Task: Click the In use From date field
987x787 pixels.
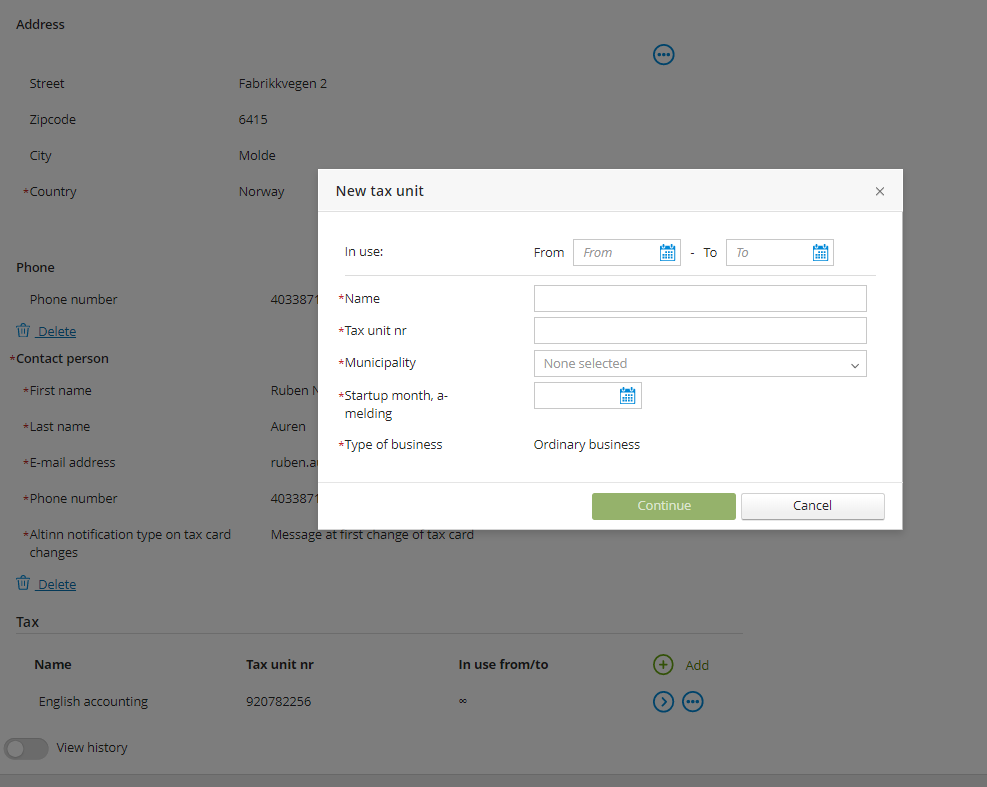Action: tap(616, 252)
